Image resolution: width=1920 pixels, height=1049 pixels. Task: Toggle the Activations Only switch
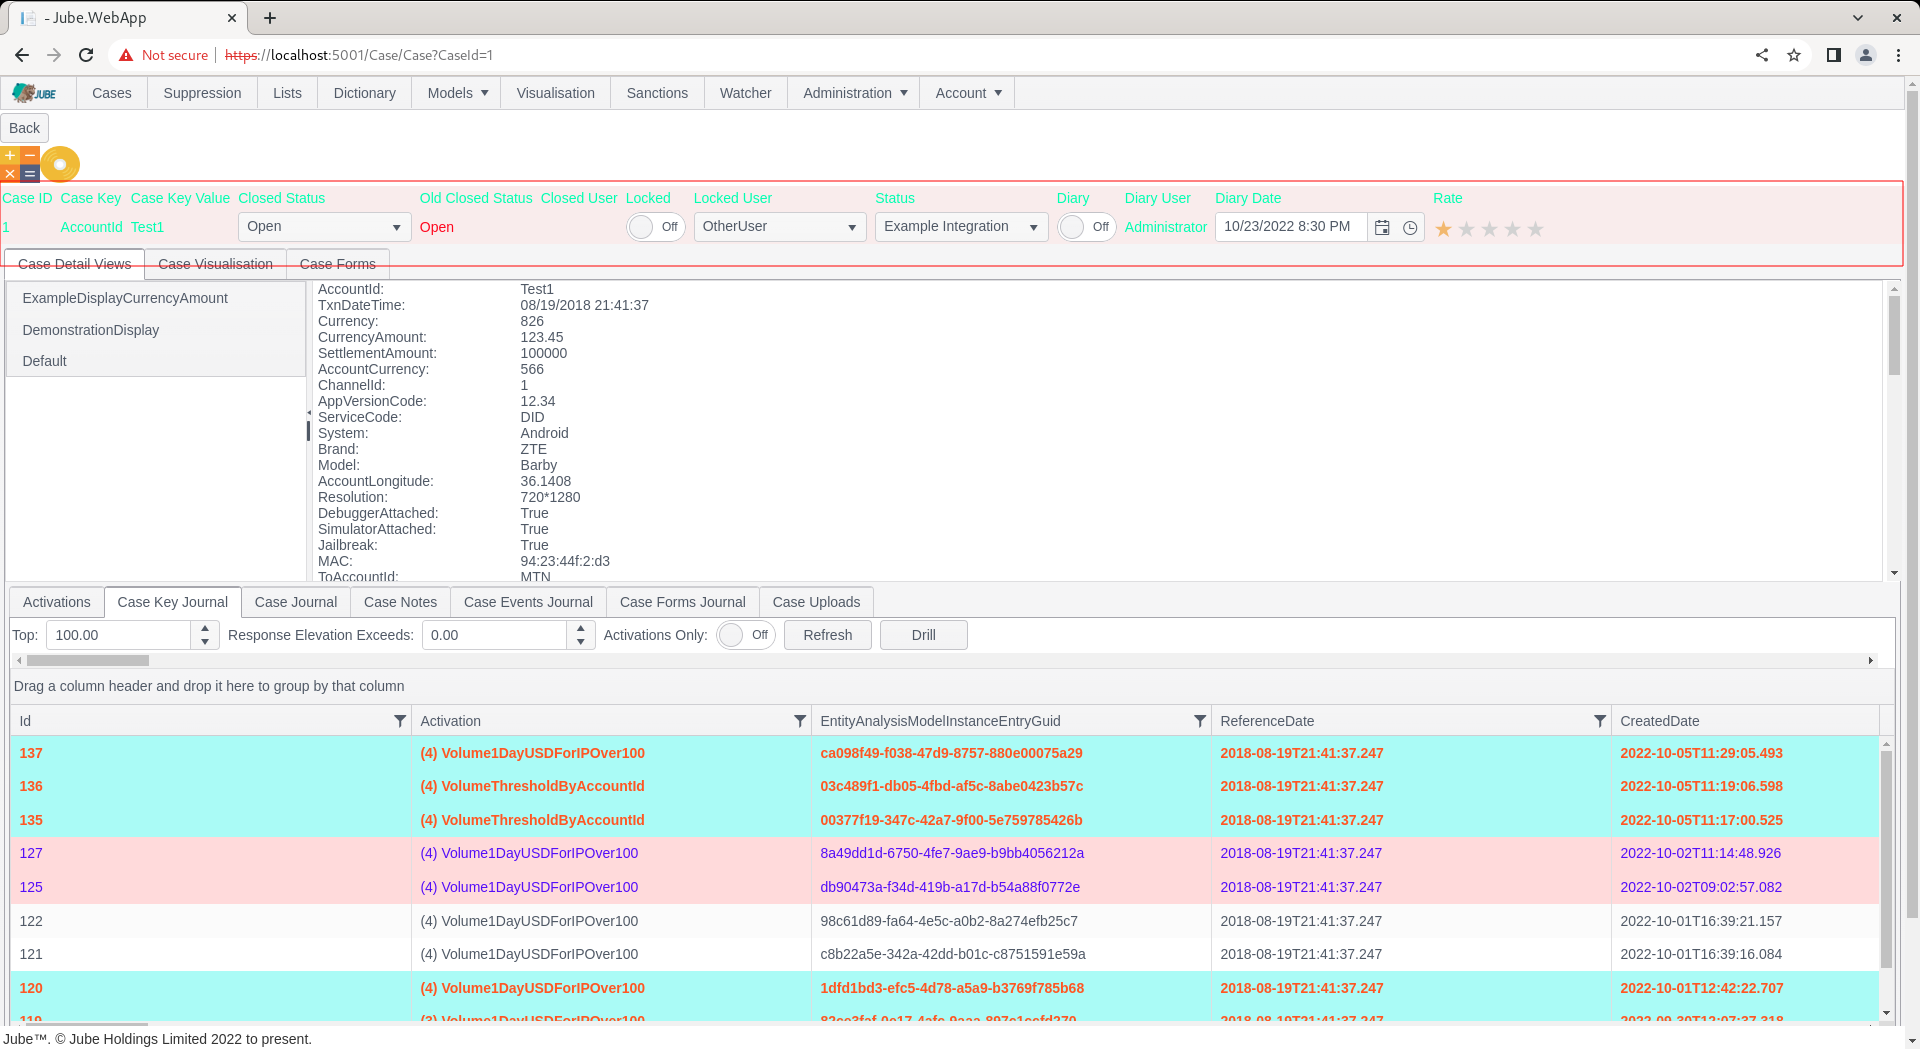(746, 635)
